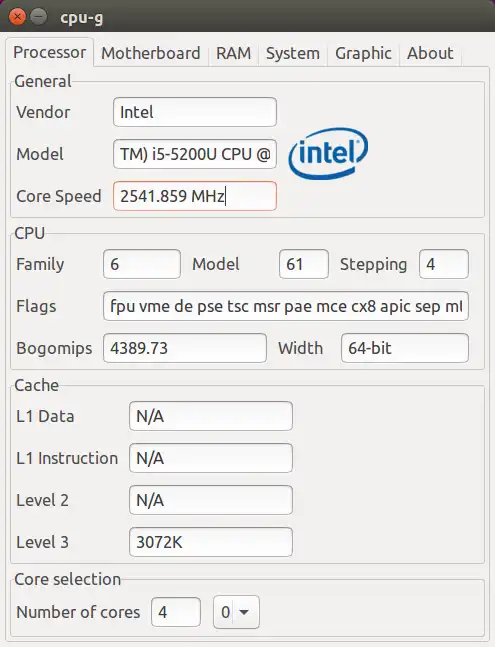Click the 'General' group heading
The width and height of the screenshot is (495, 647).
coord(43,81)
